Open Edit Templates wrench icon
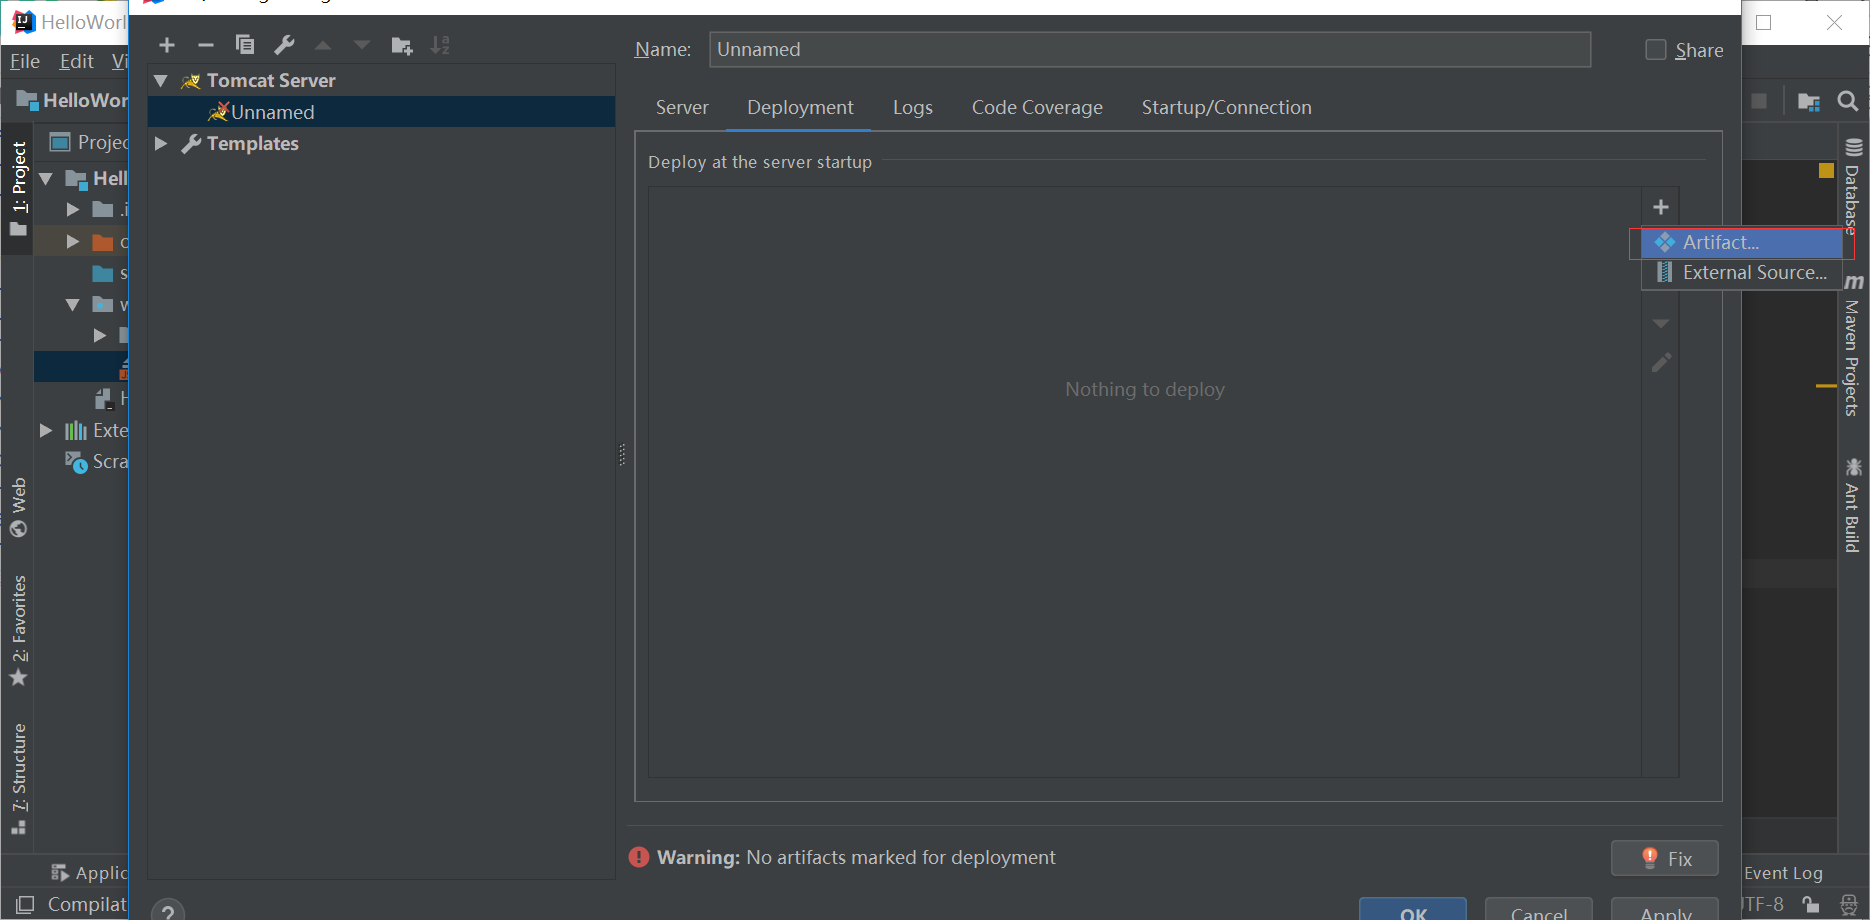1870x920 pixels. 284,45
